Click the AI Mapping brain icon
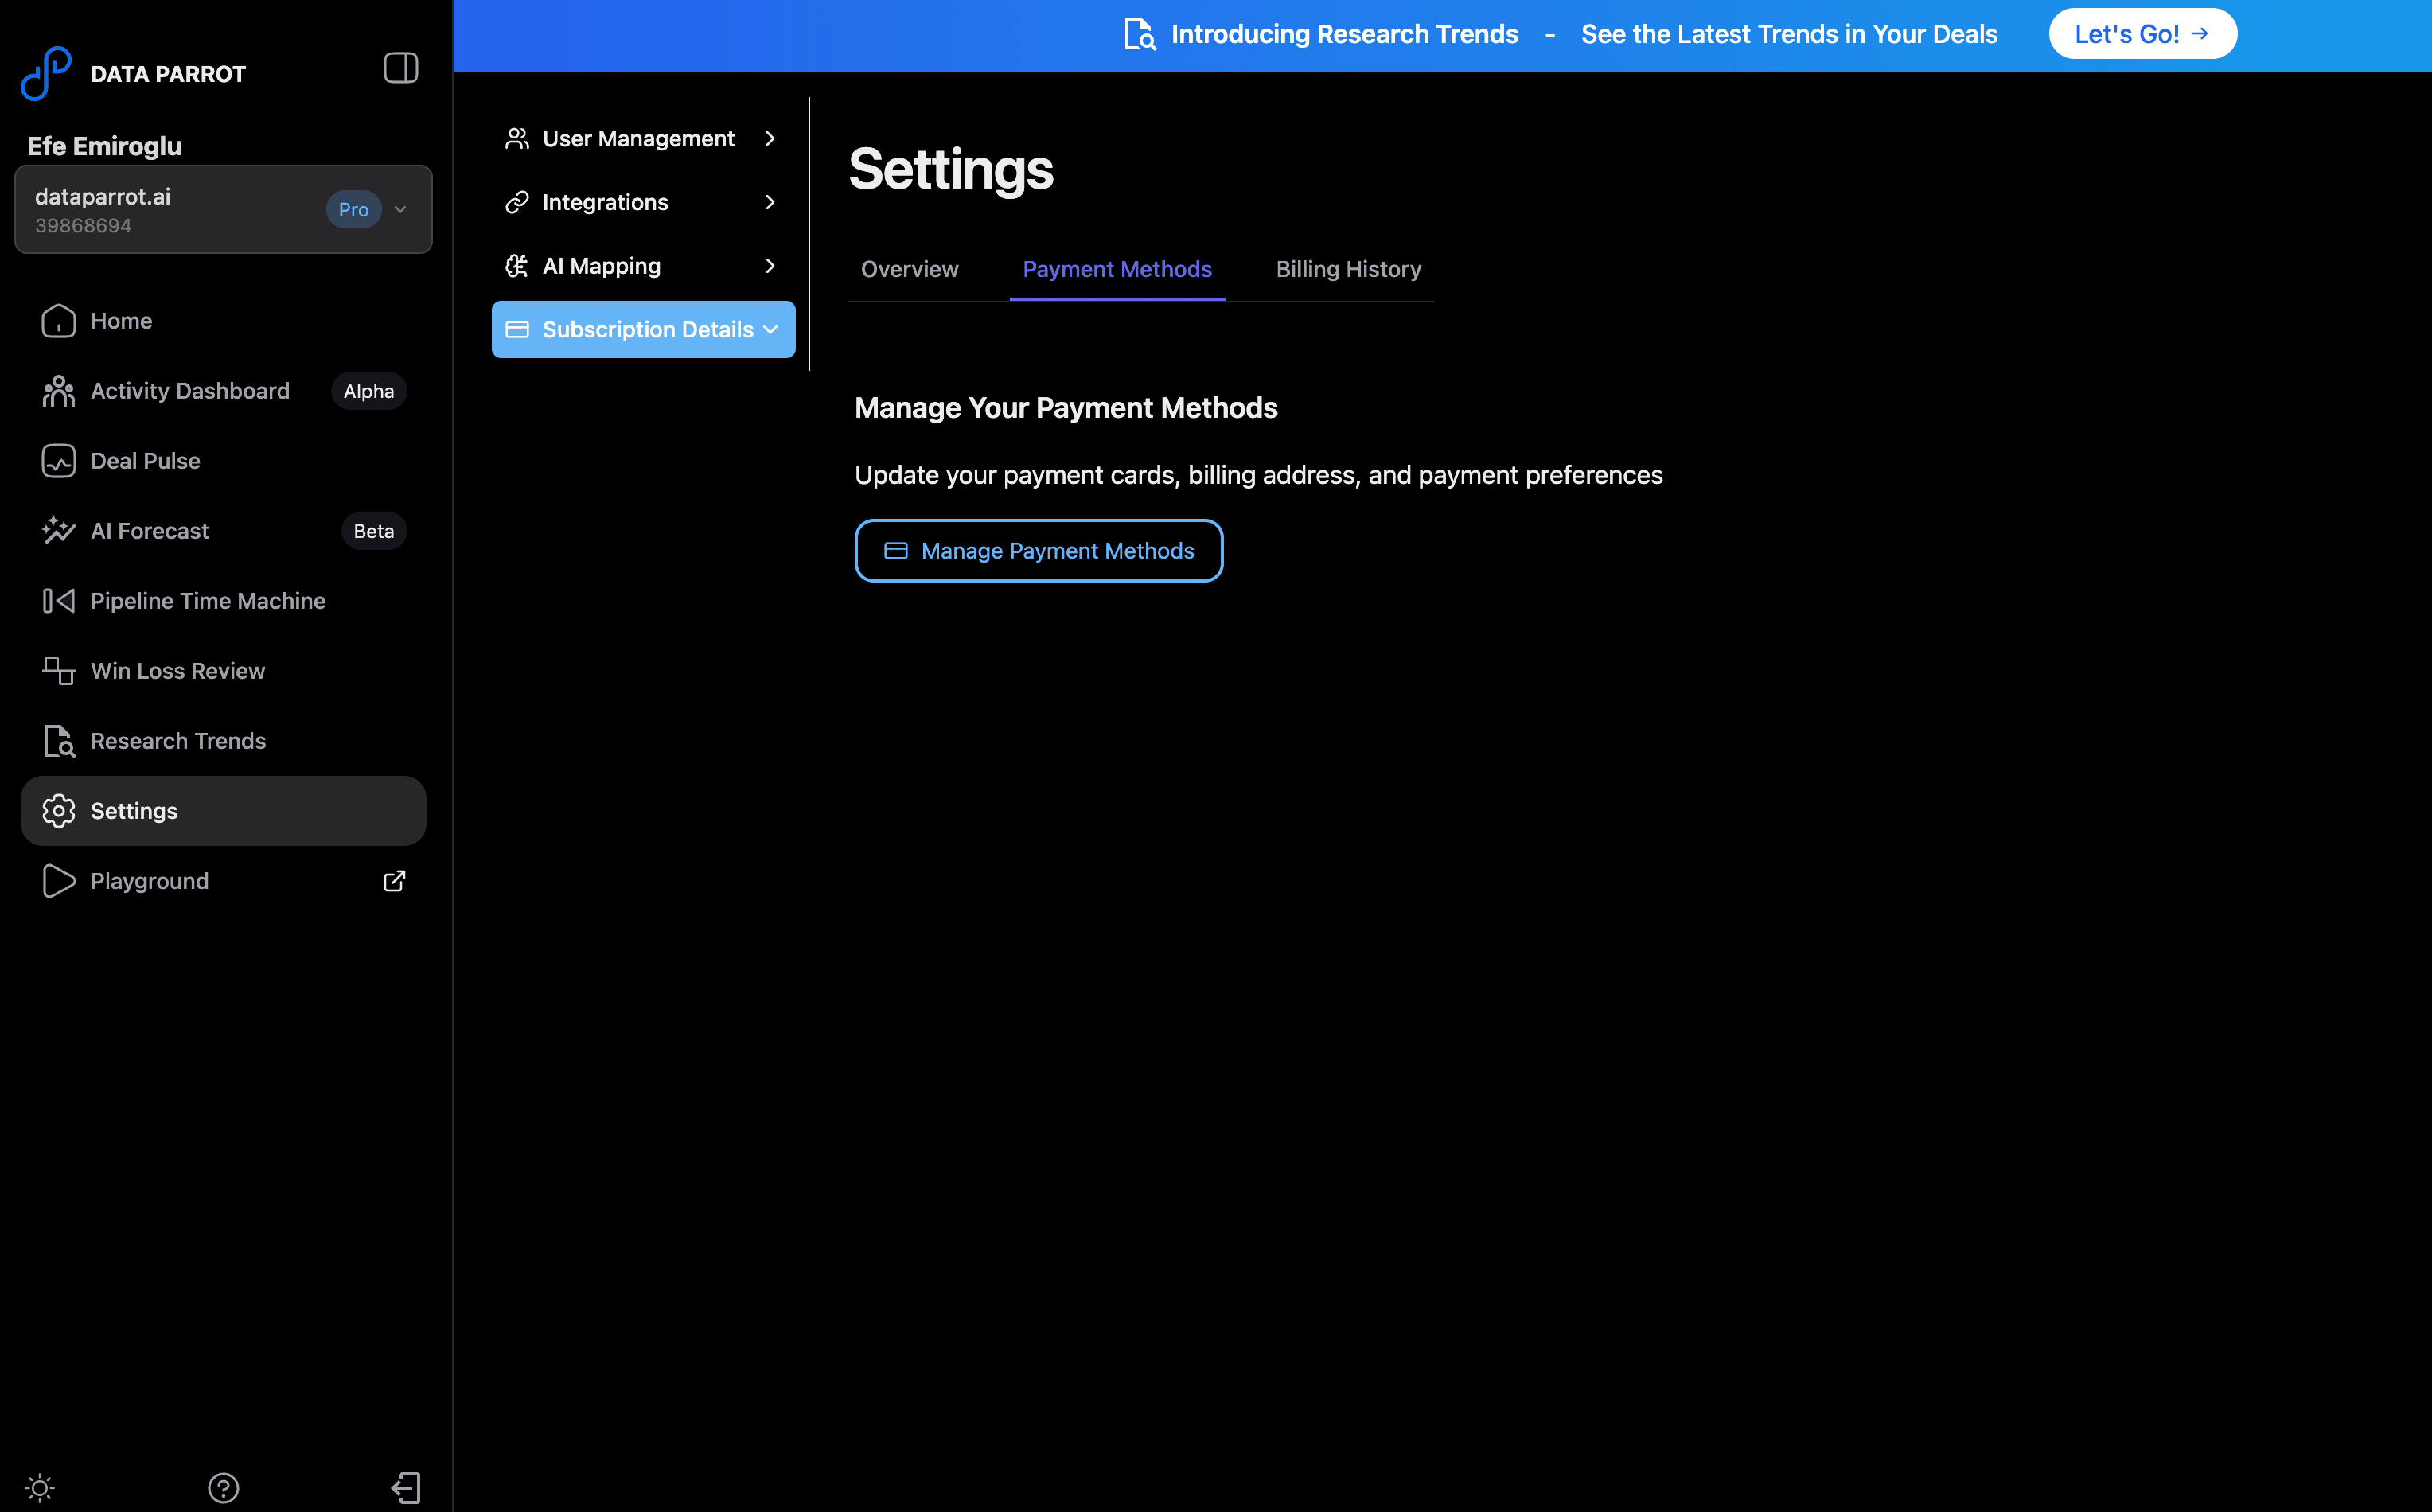2432x1512 pixels. click(x=517, y=266)
